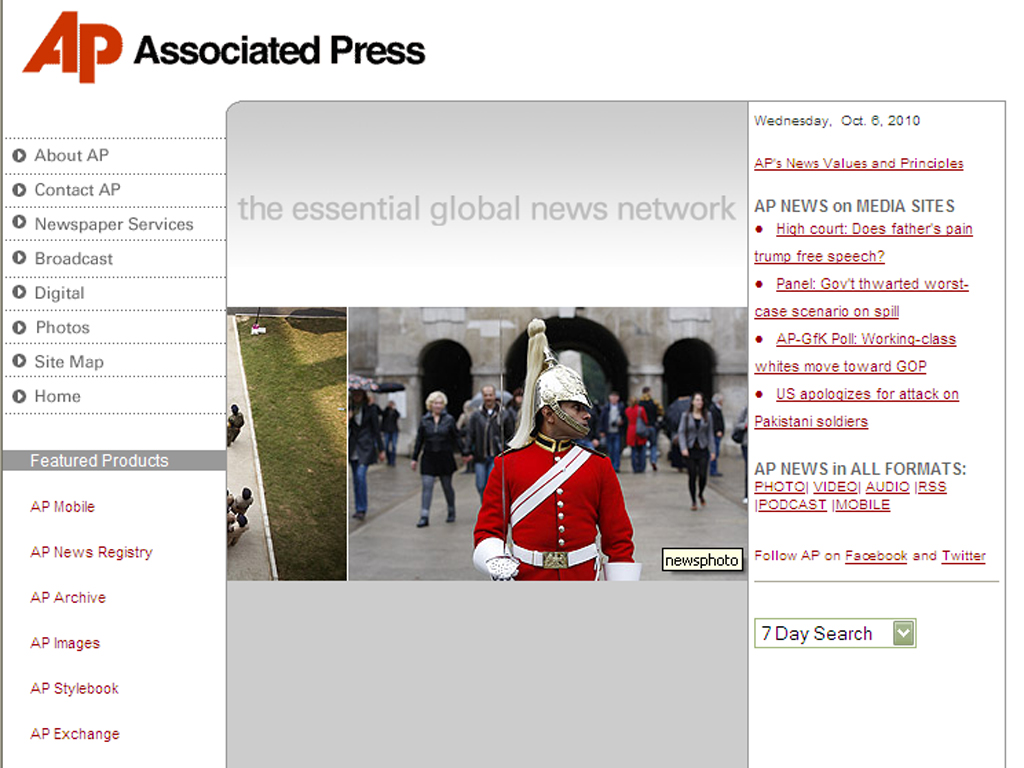Click the arrow bullet beside Home

(20, 396)
